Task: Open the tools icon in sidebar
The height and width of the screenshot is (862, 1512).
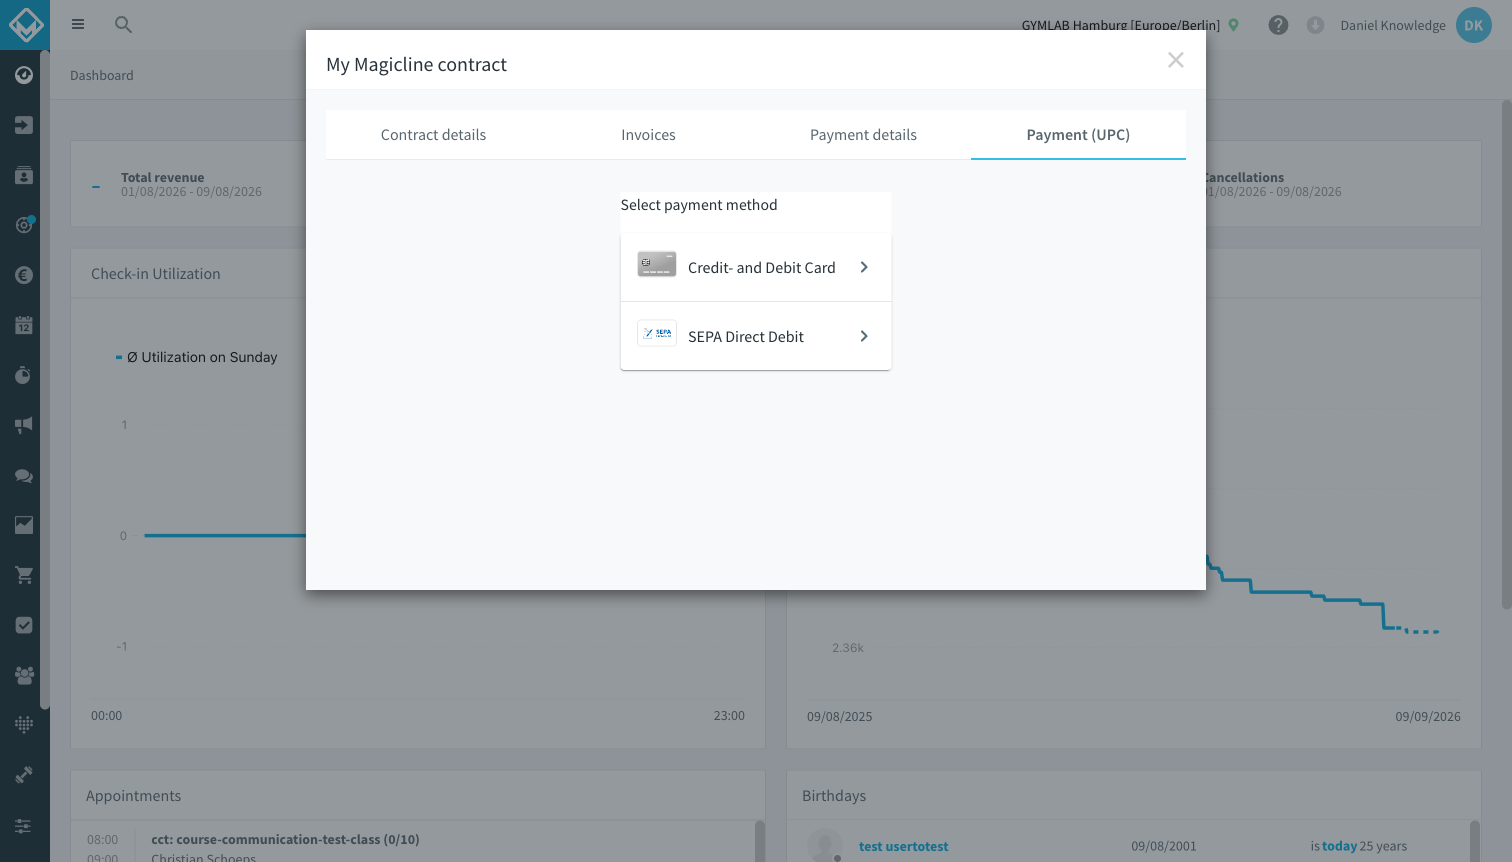Action: 24,775
